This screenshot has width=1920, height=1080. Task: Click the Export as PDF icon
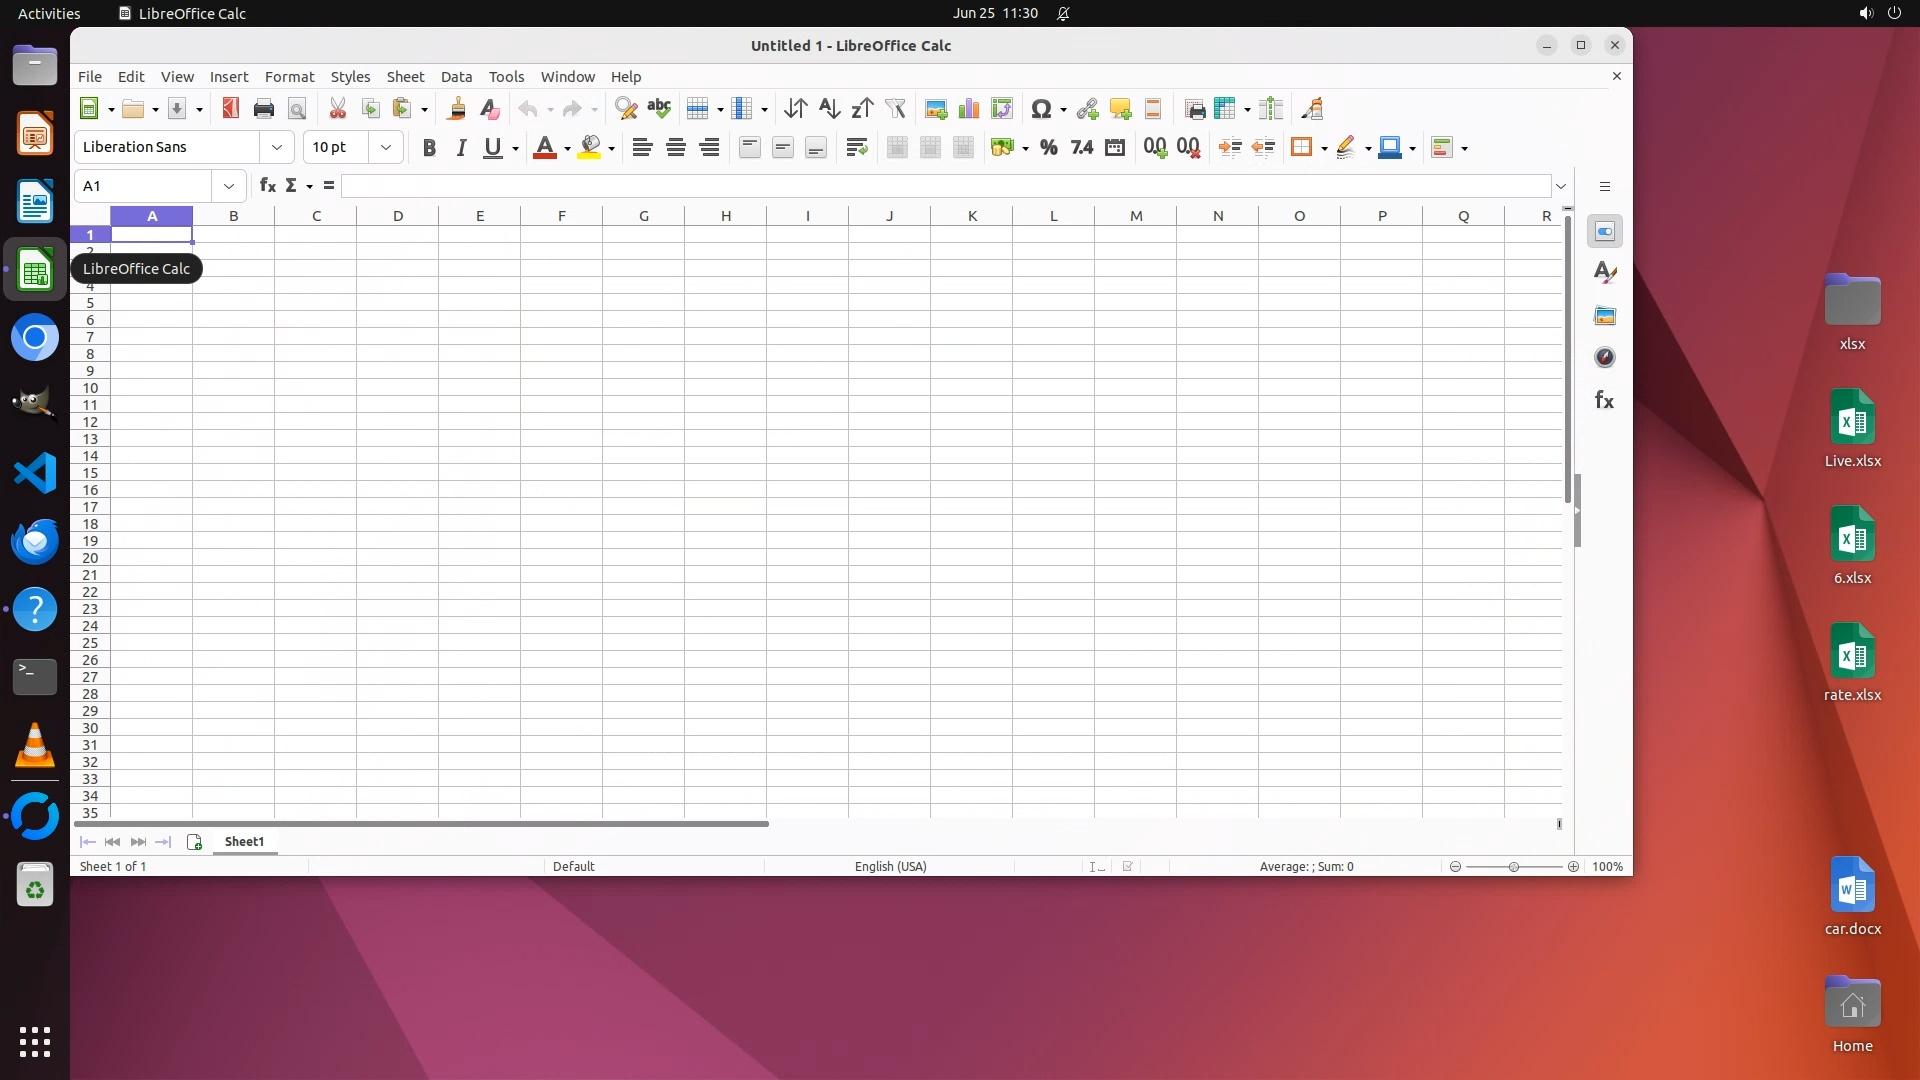(x=231, y=109)
